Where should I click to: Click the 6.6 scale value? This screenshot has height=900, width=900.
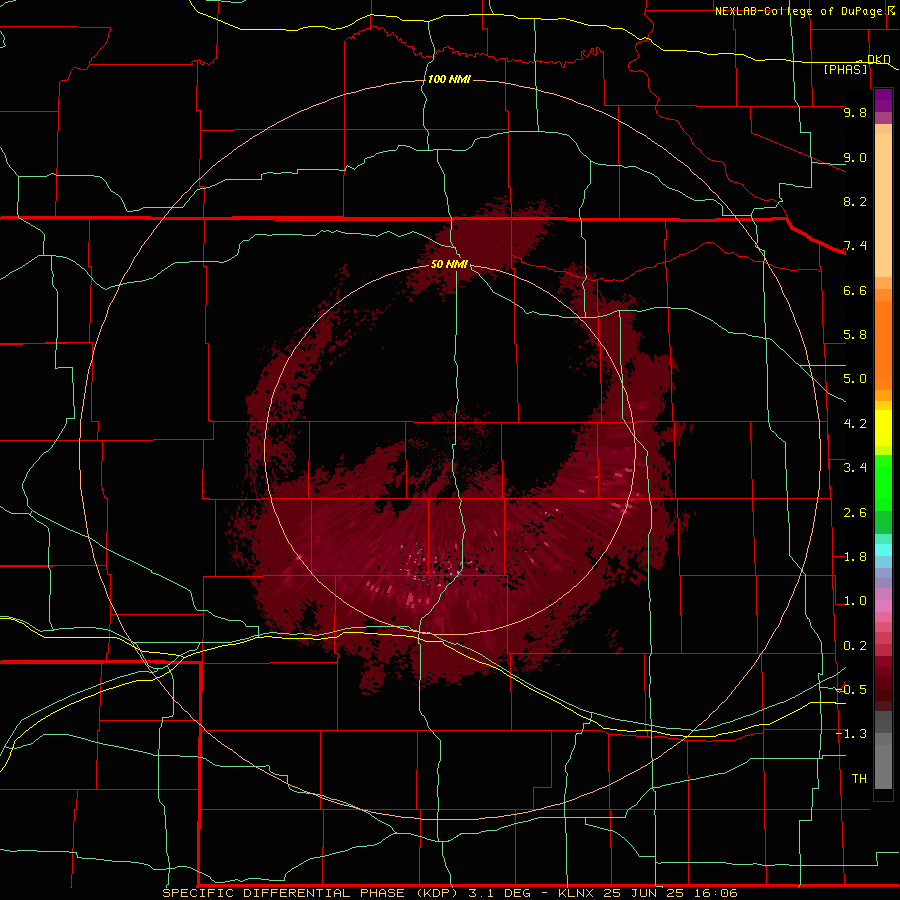point(855,290)
